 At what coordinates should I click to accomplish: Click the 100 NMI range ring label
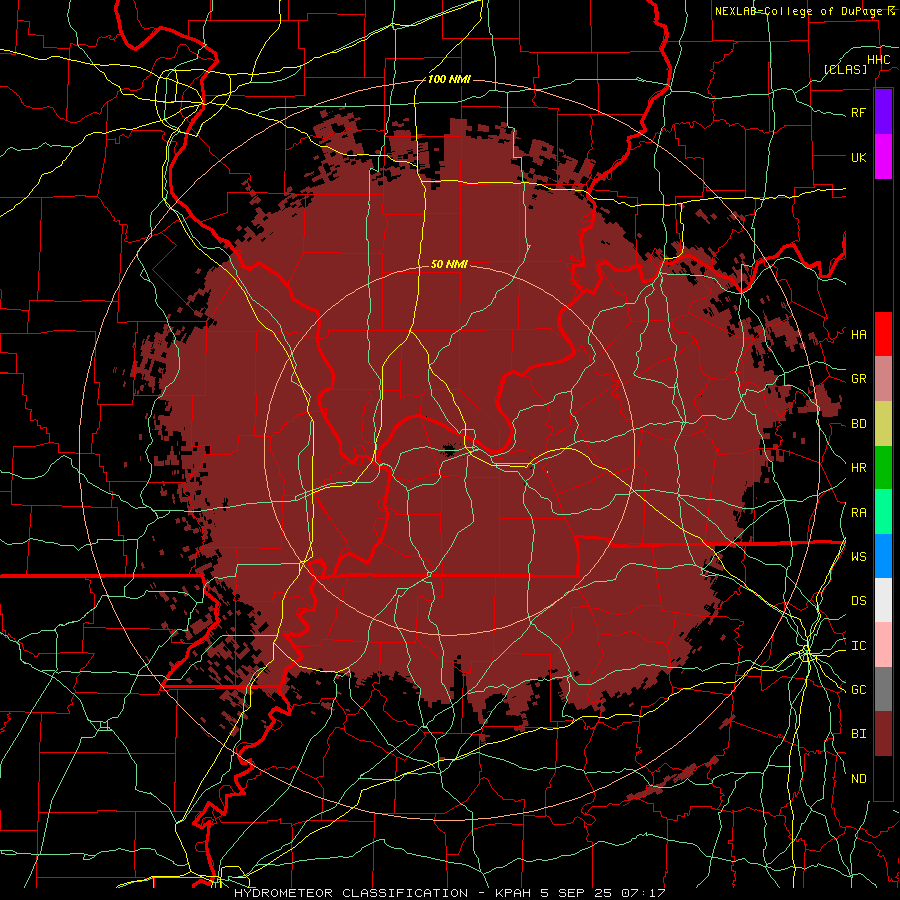click(449, 79)
